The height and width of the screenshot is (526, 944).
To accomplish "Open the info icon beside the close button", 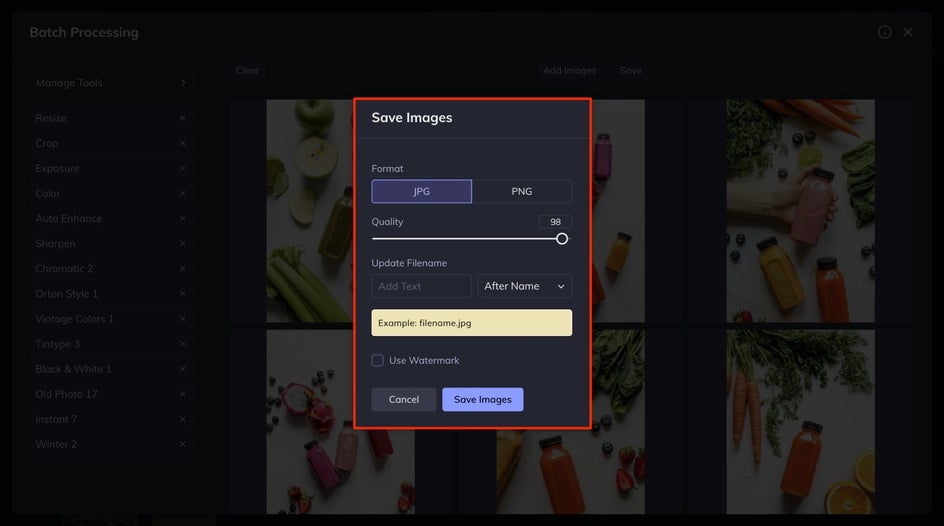I will click(884, 32).
